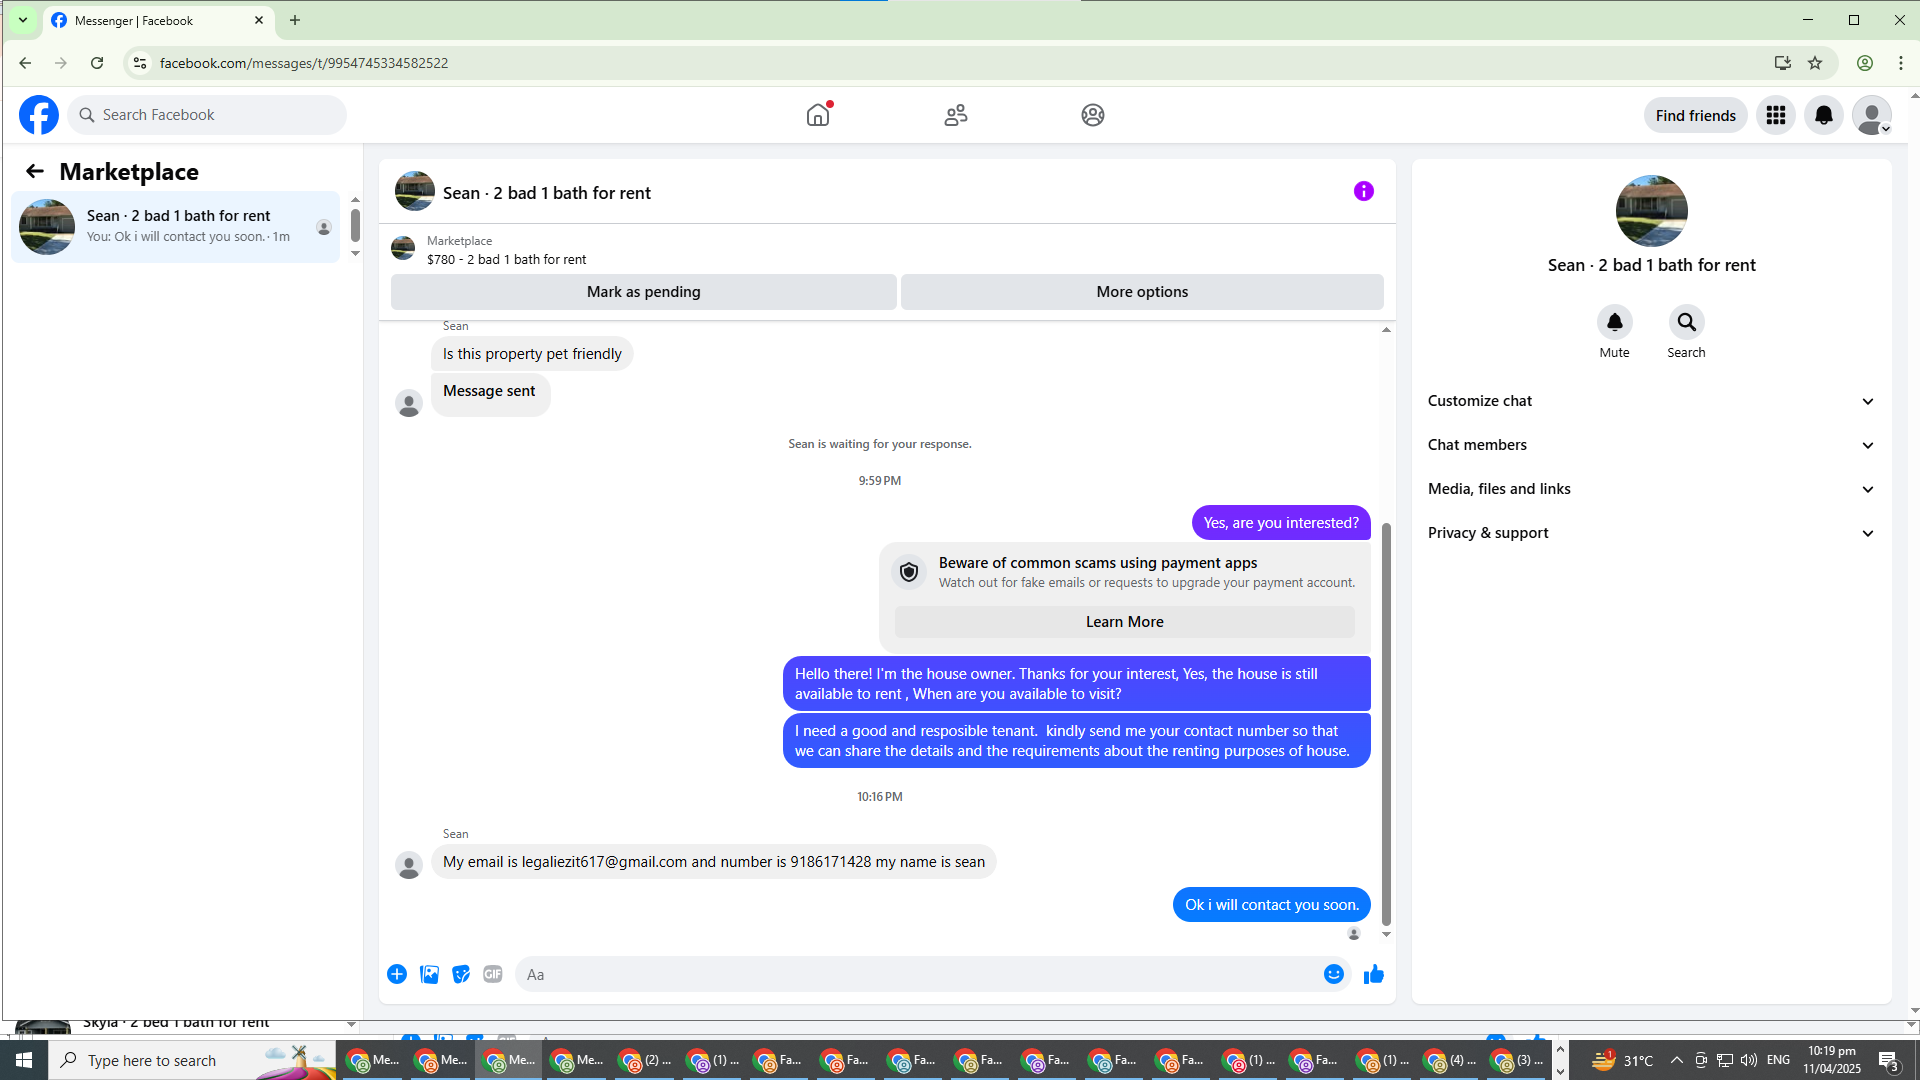The height and width of the screenshot is (1080, 1920).
Task: Open More options for the listing
Action: click(1142, 292)
